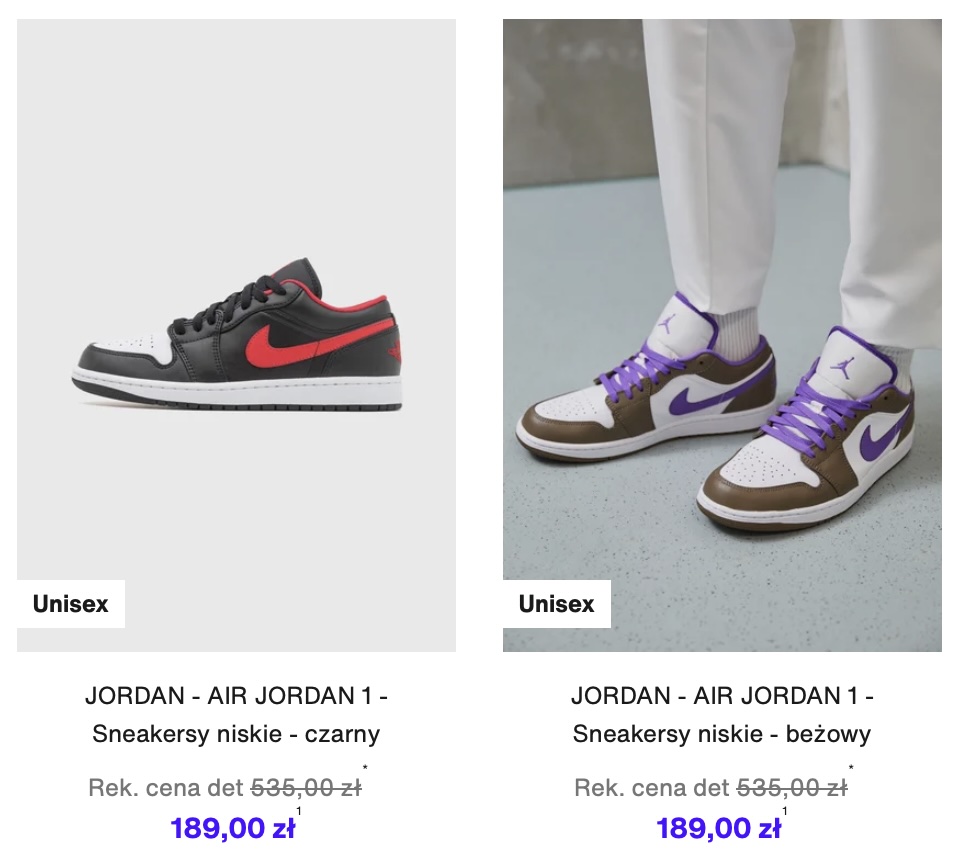This screenshot has height=862, width=958.
Task: Click the asterisk footnote beside beige sneaker's old price
Action: point(851,768)
